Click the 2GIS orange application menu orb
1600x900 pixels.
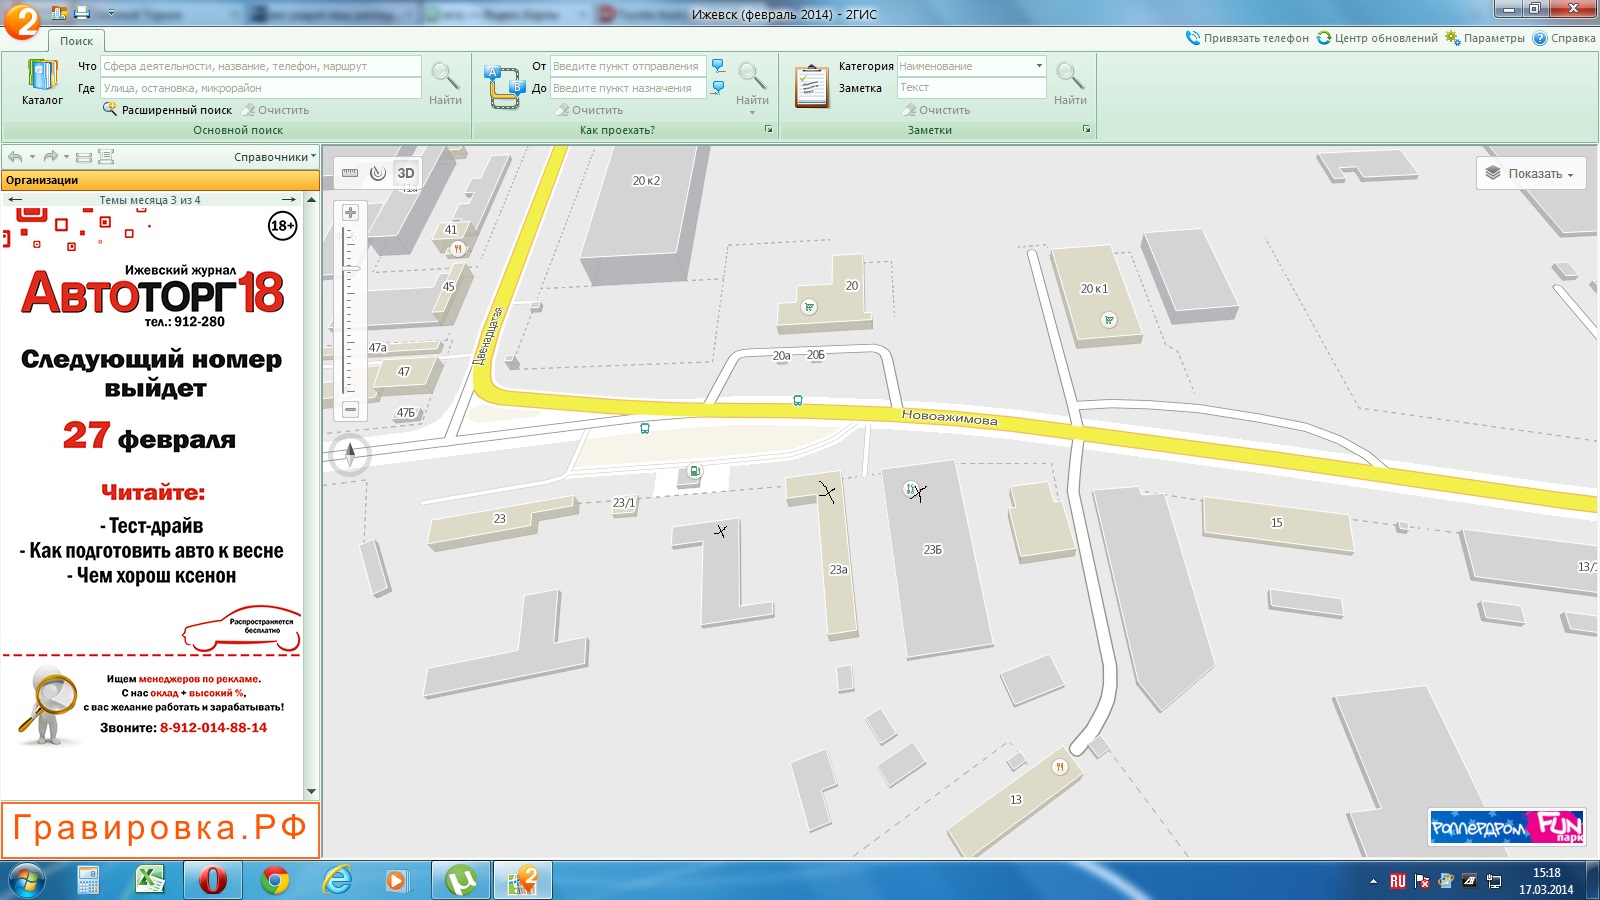pos(22,20)
